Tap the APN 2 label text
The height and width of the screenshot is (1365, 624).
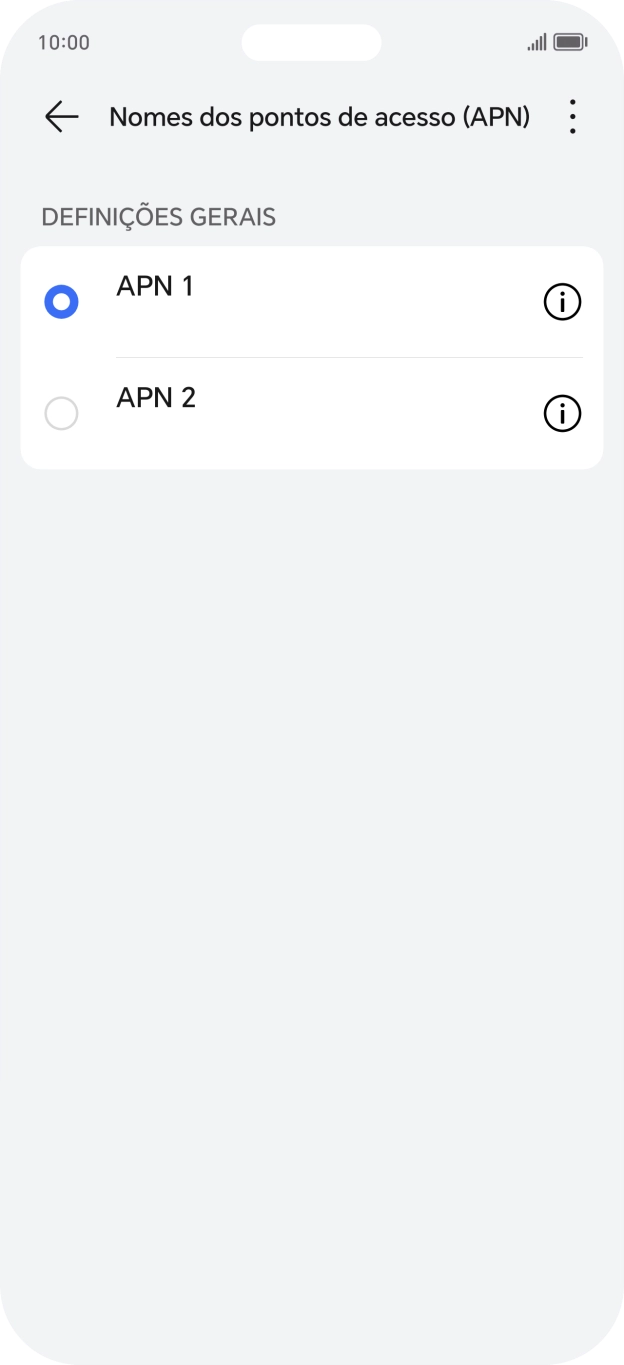(x=156, y=398)
